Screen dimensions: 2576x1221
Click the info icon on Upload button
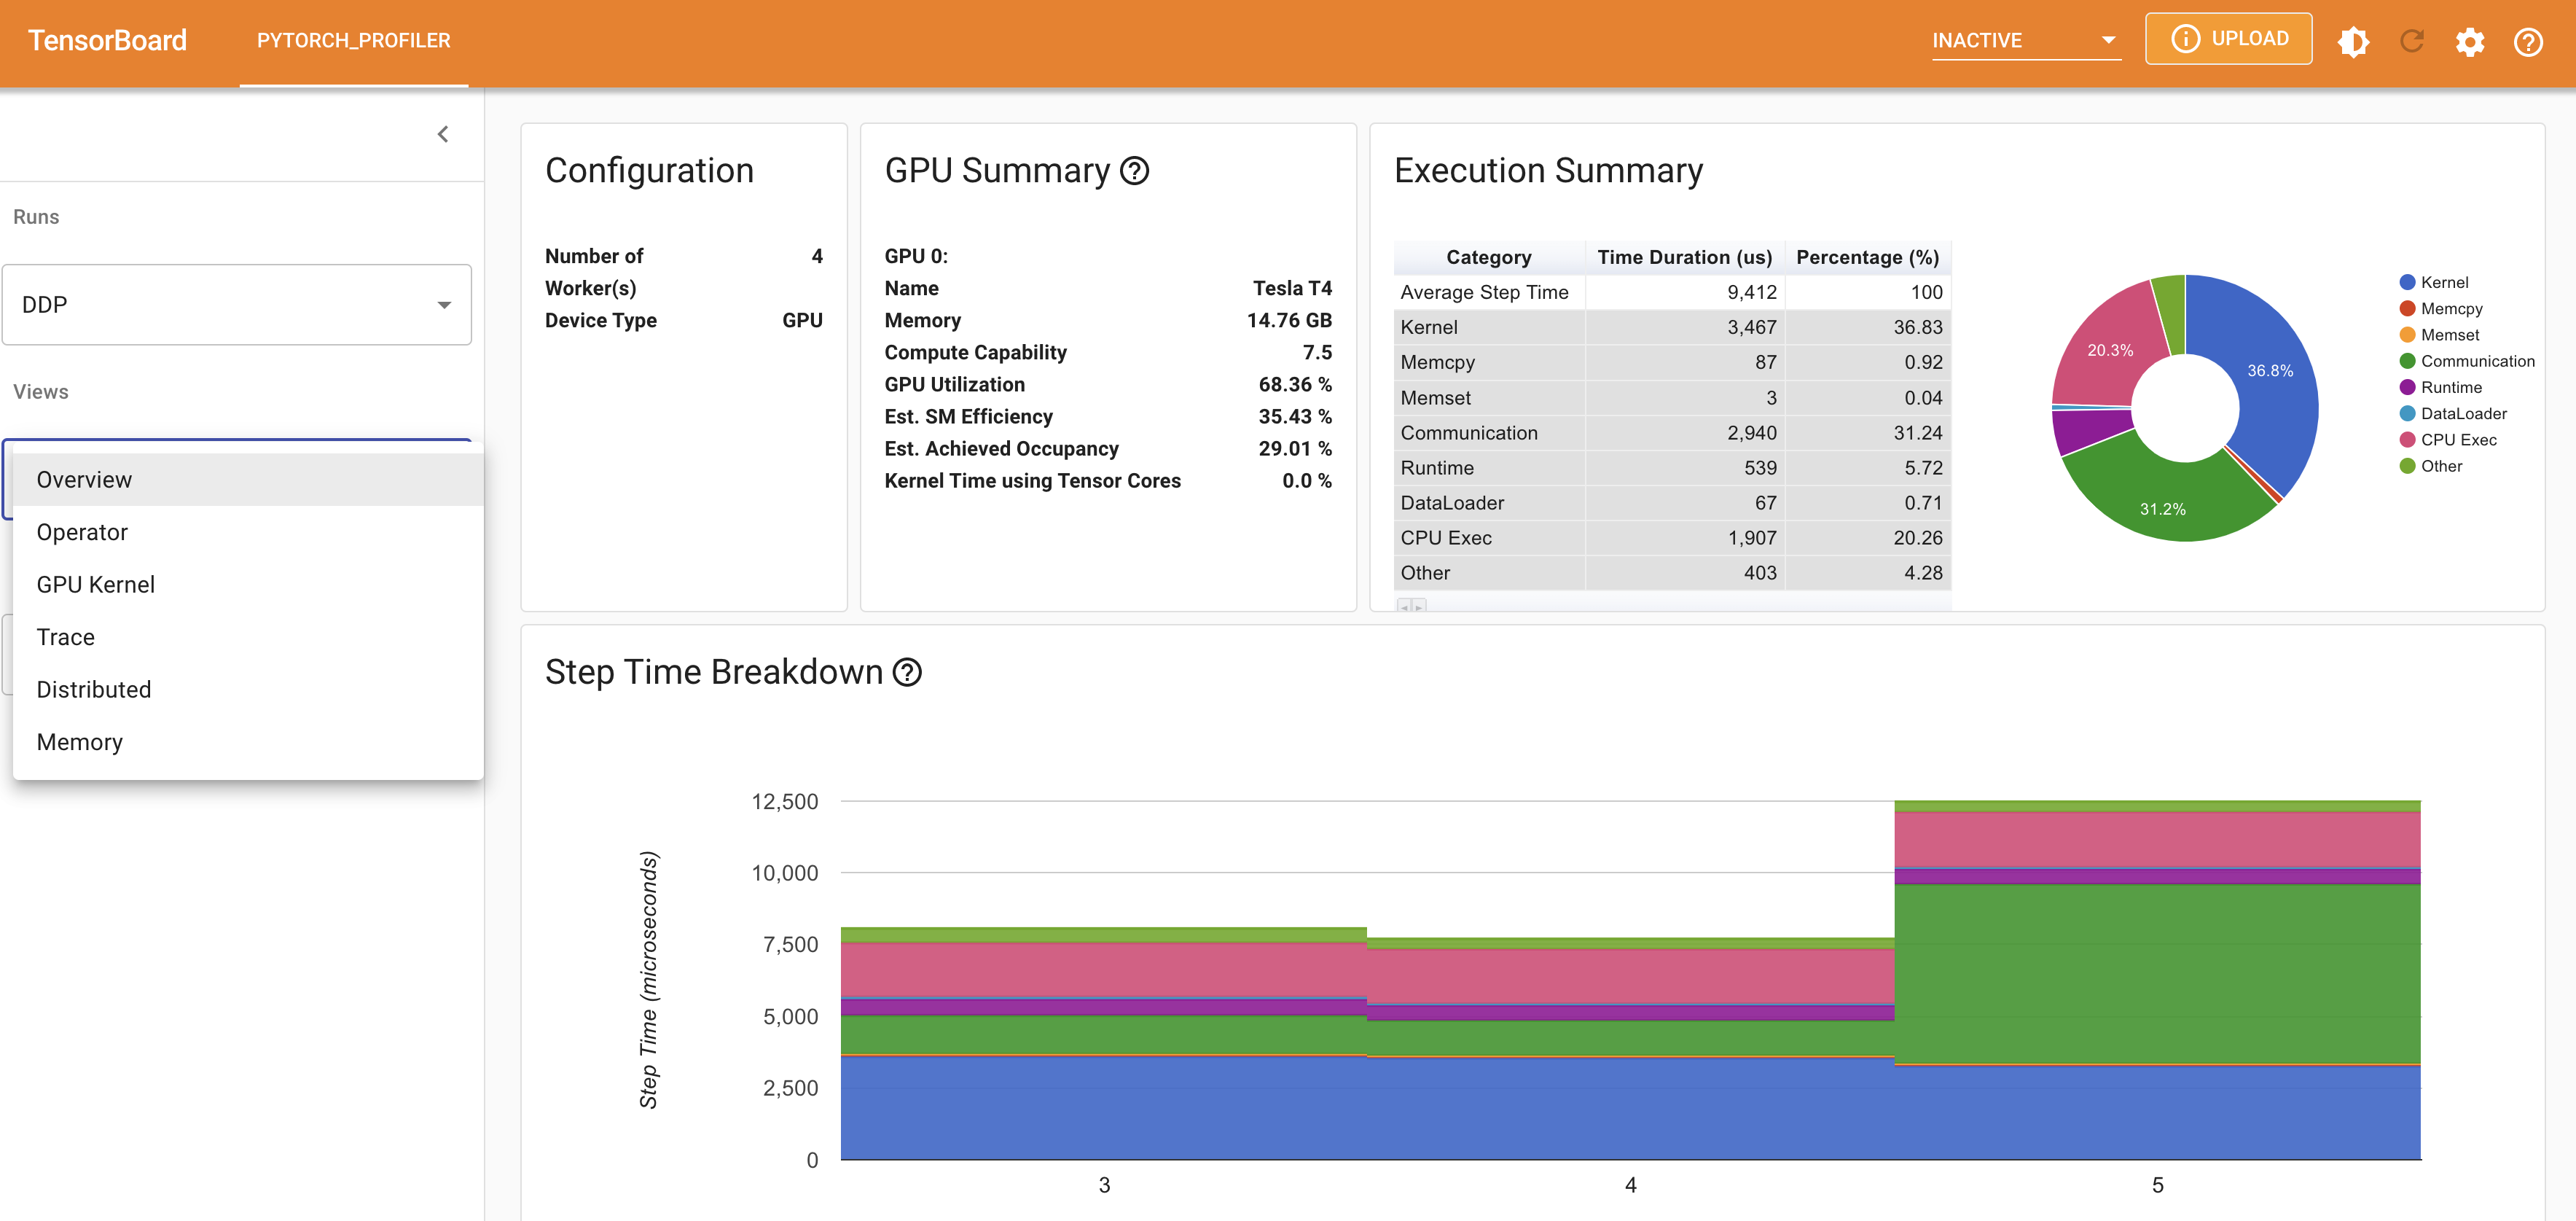click(2185, 39)
